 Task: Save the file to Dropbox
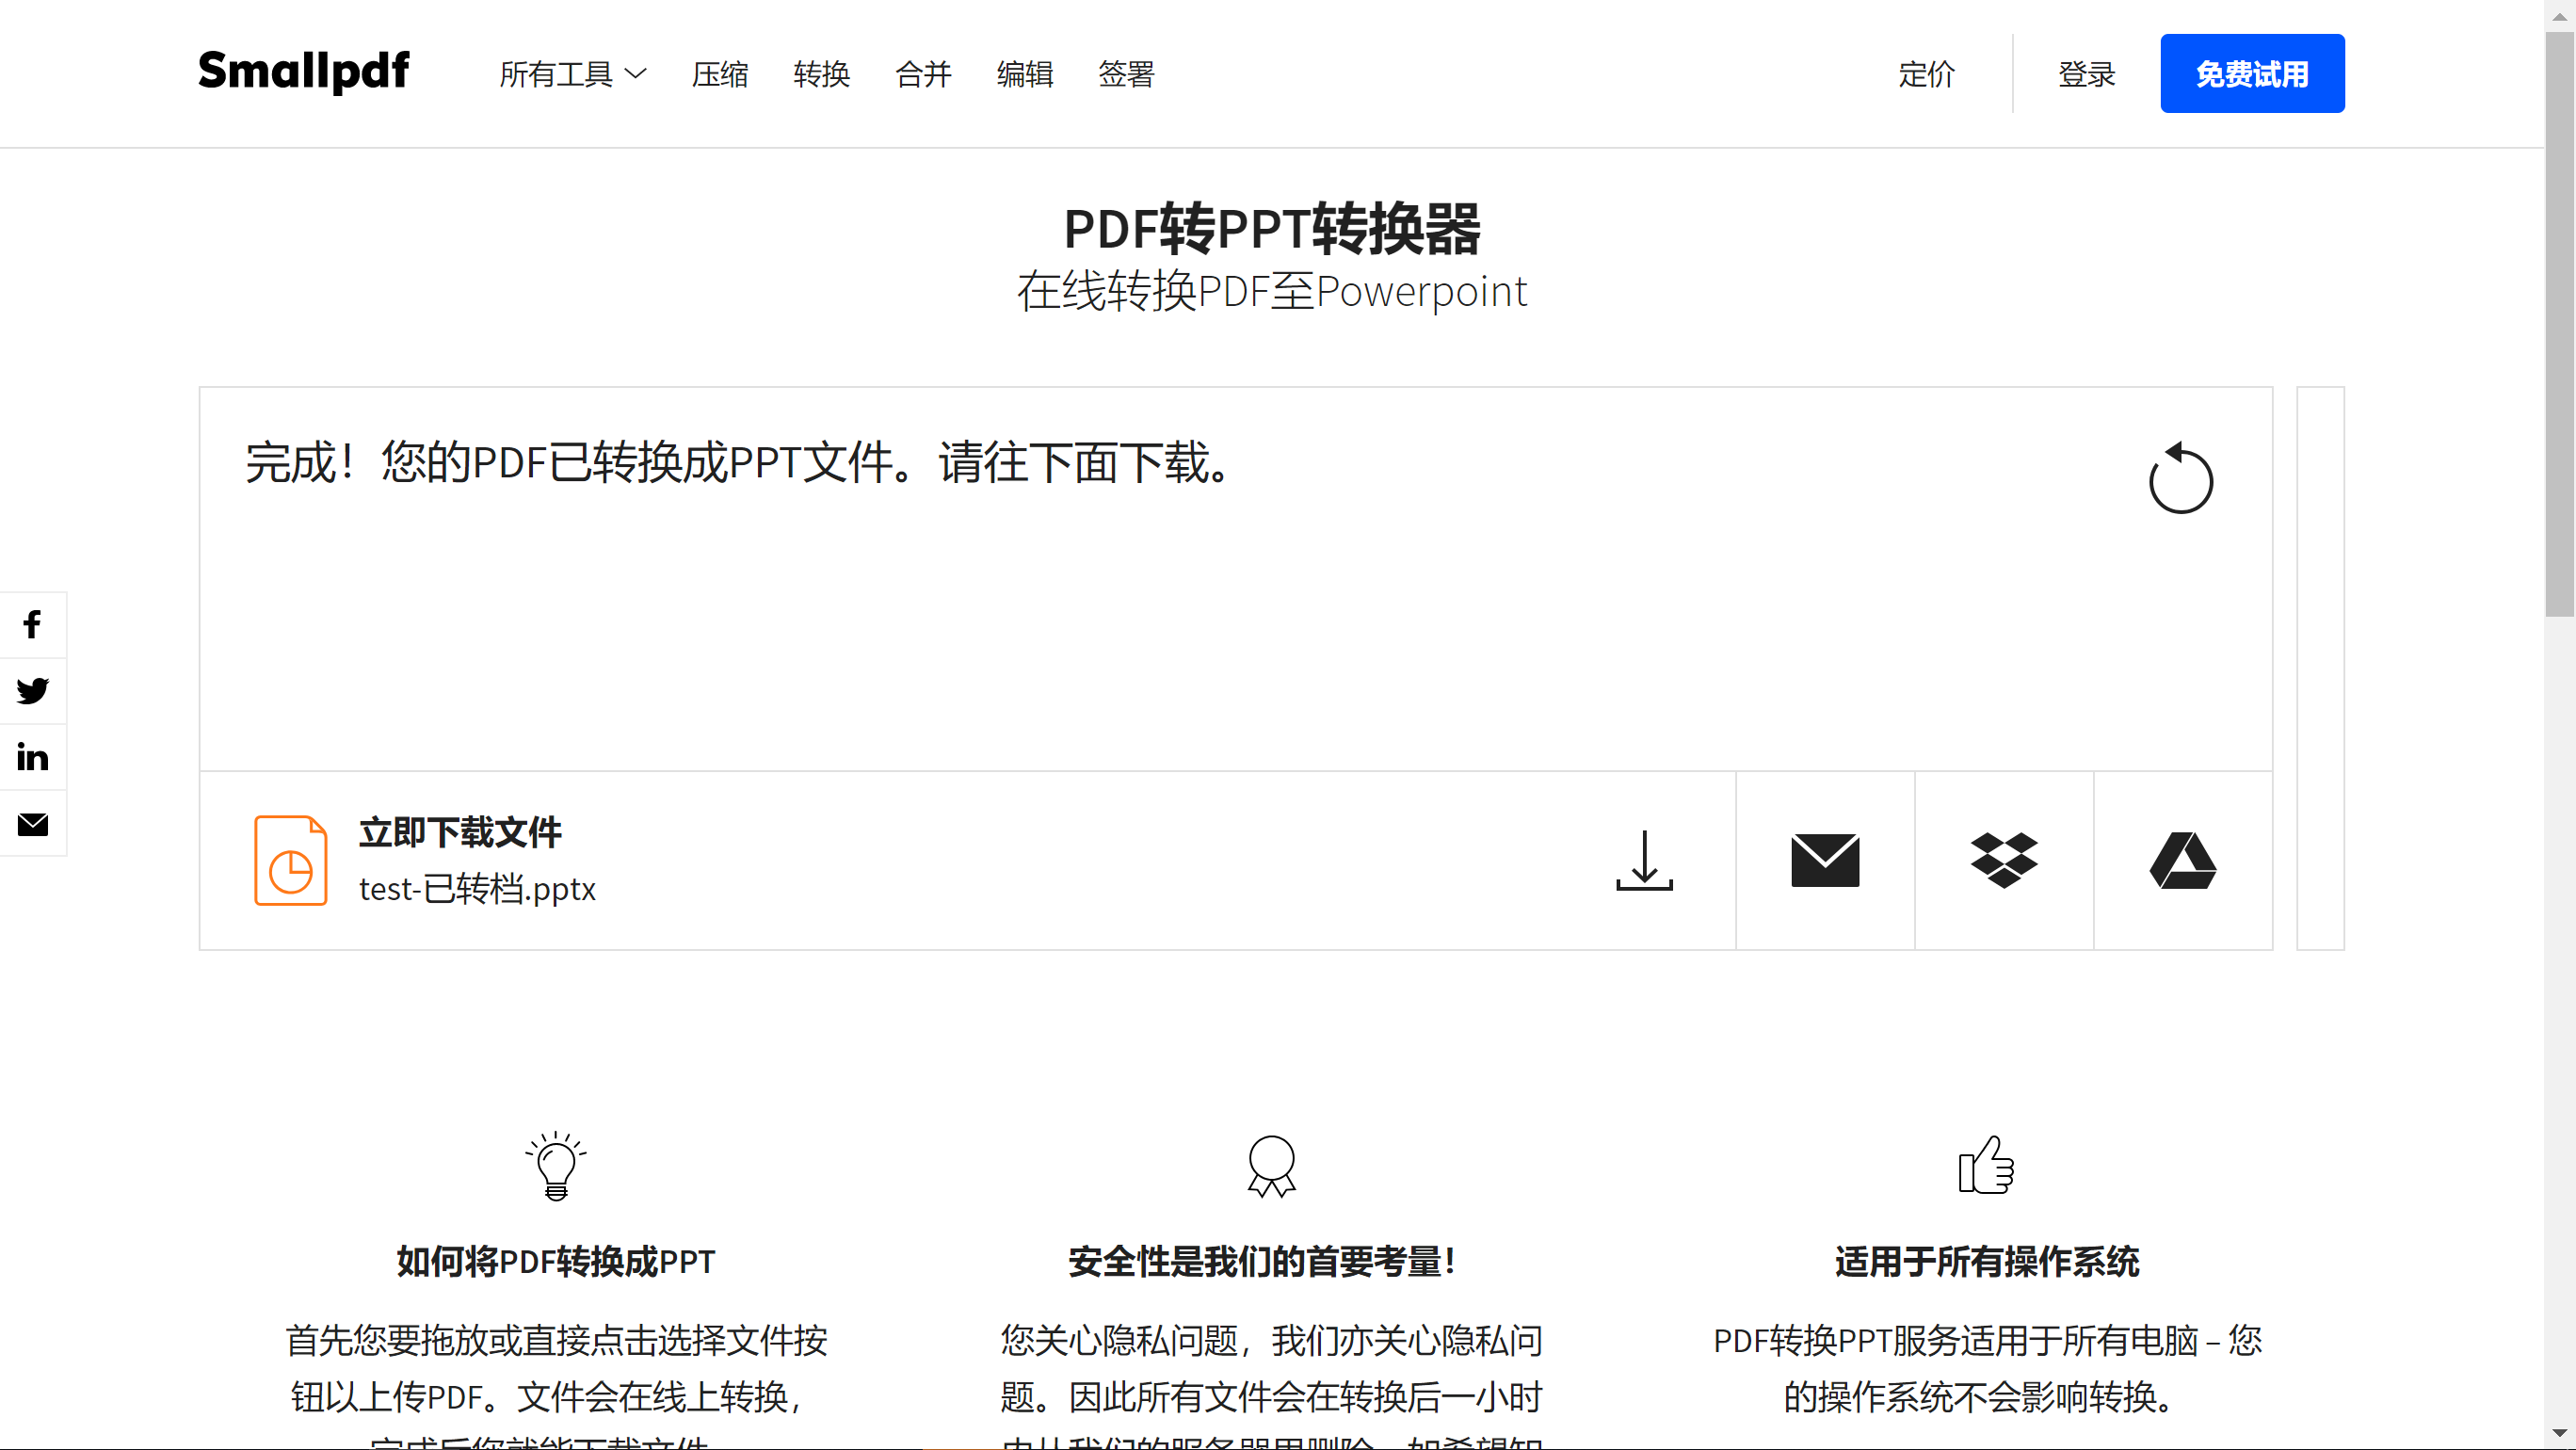point(2004,860)
